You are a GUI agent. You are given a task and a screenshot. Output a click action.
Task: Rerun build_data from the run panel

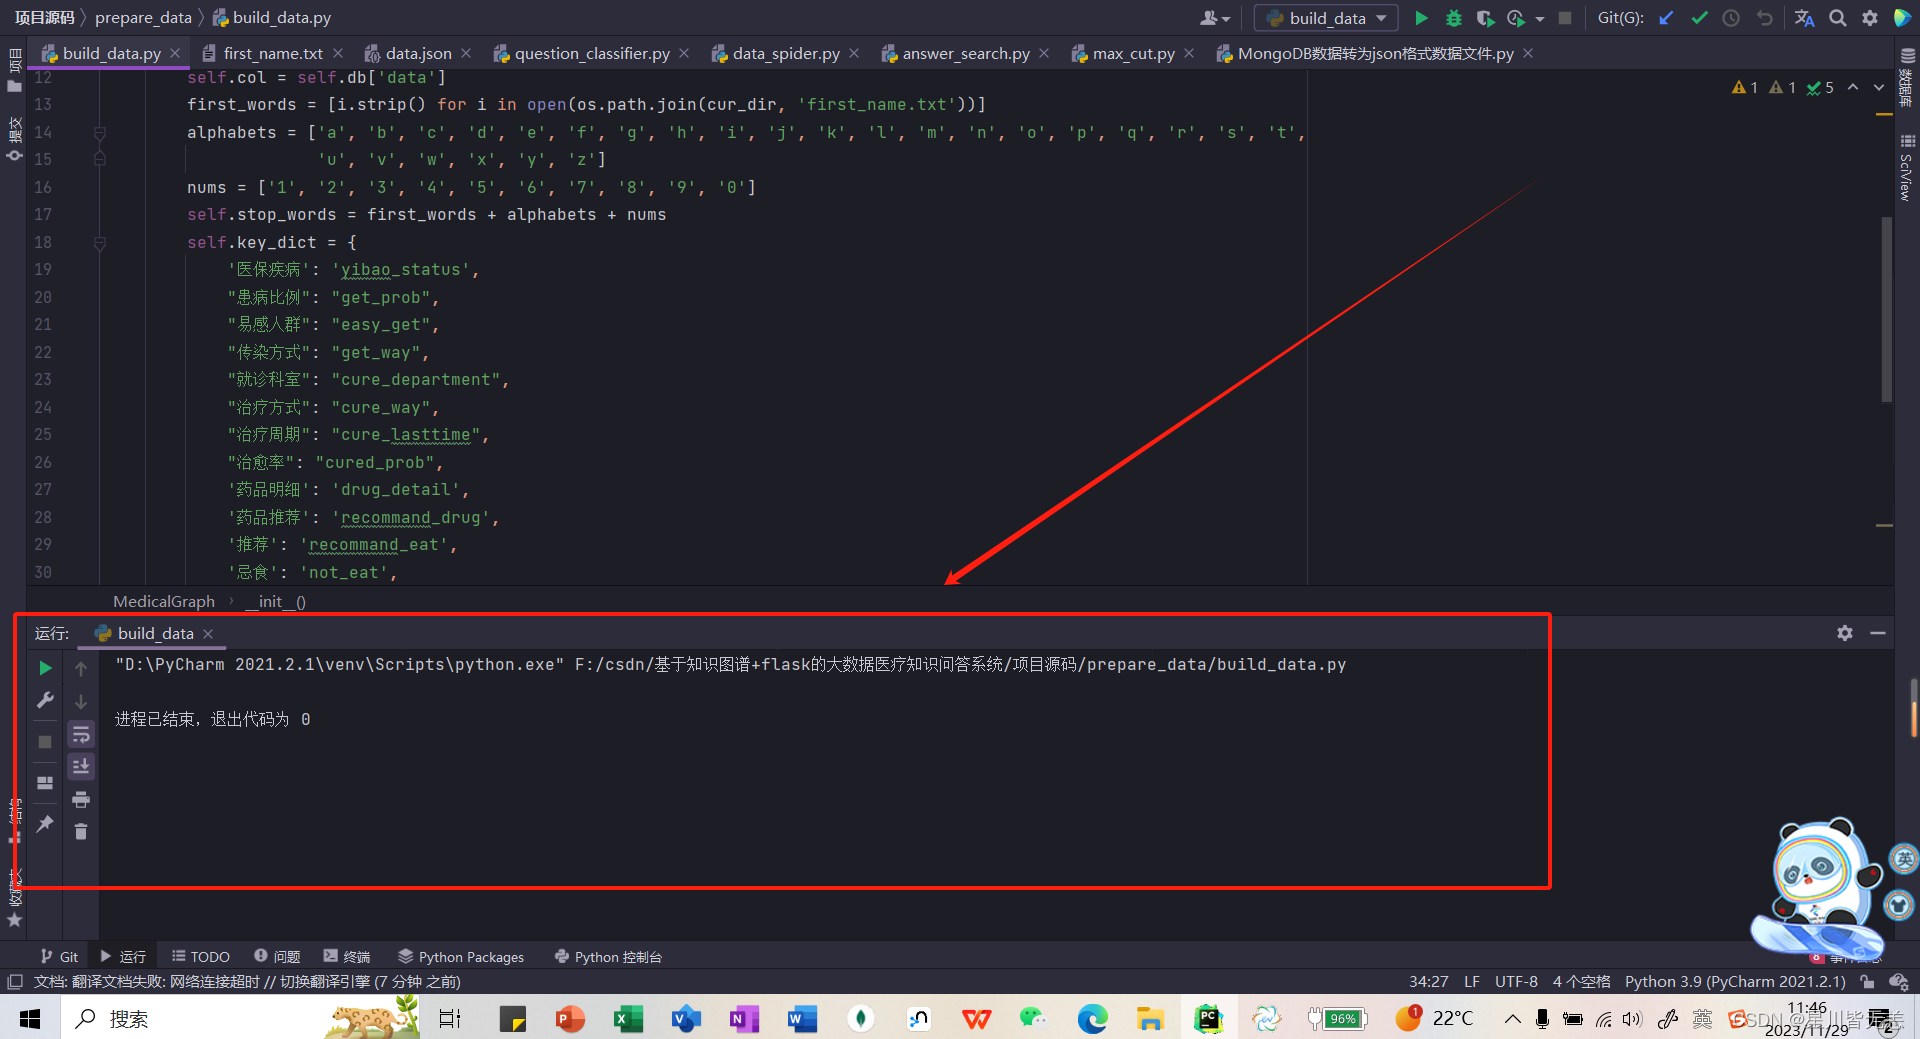45,668
